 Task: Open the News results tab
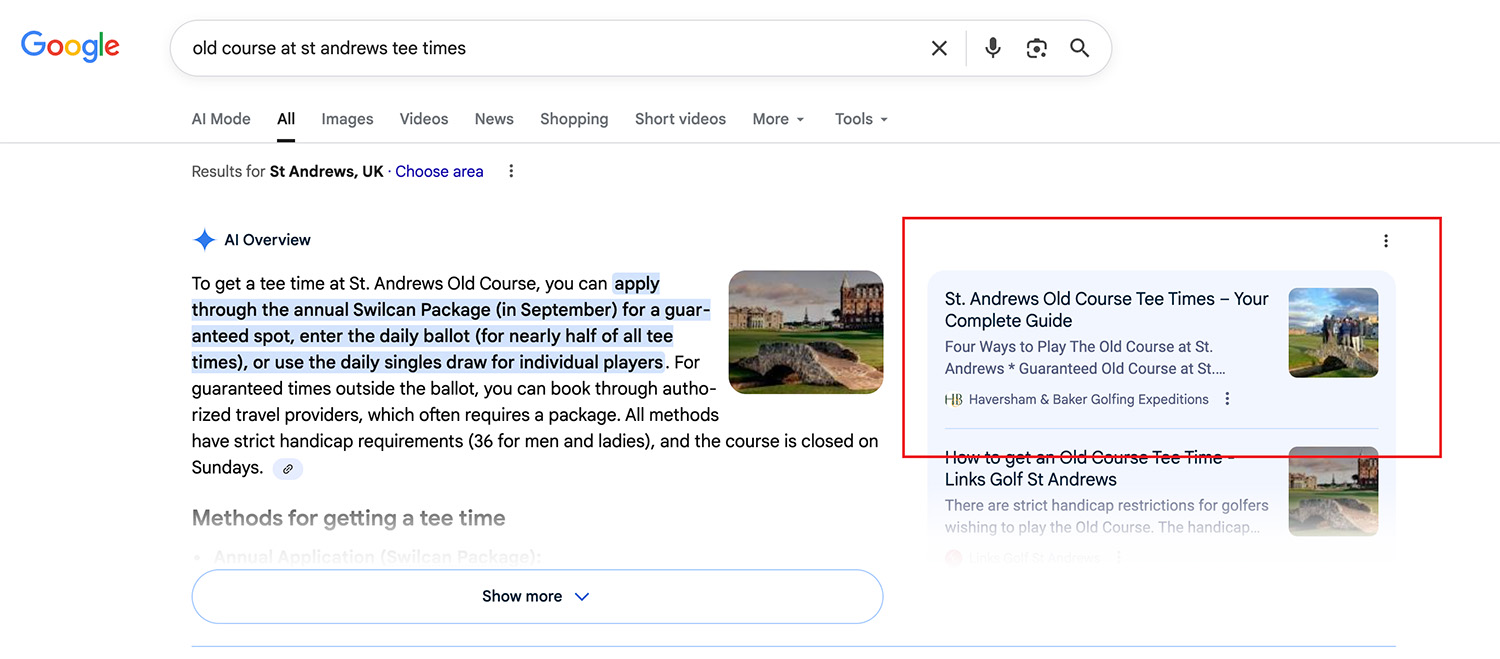494,119
